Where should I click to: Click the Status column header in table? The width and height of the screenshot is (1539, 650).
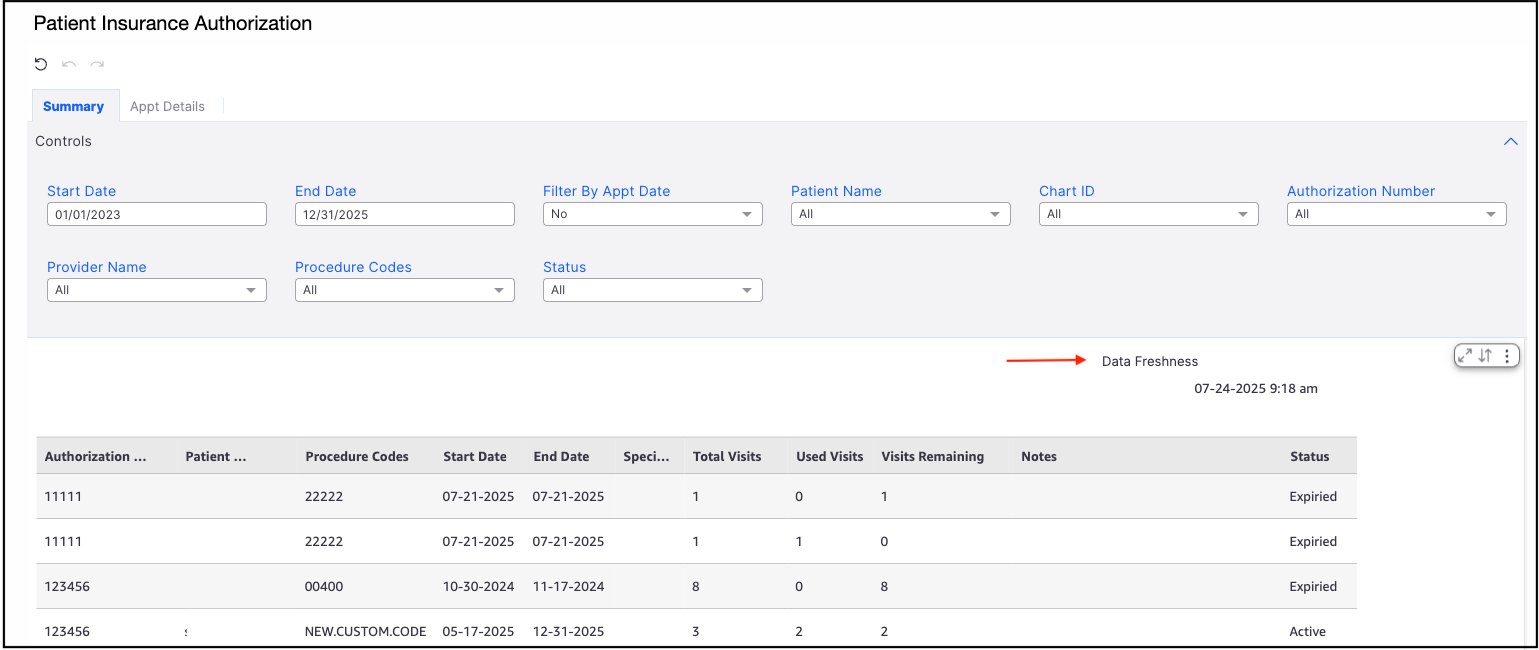point(1310,456)
